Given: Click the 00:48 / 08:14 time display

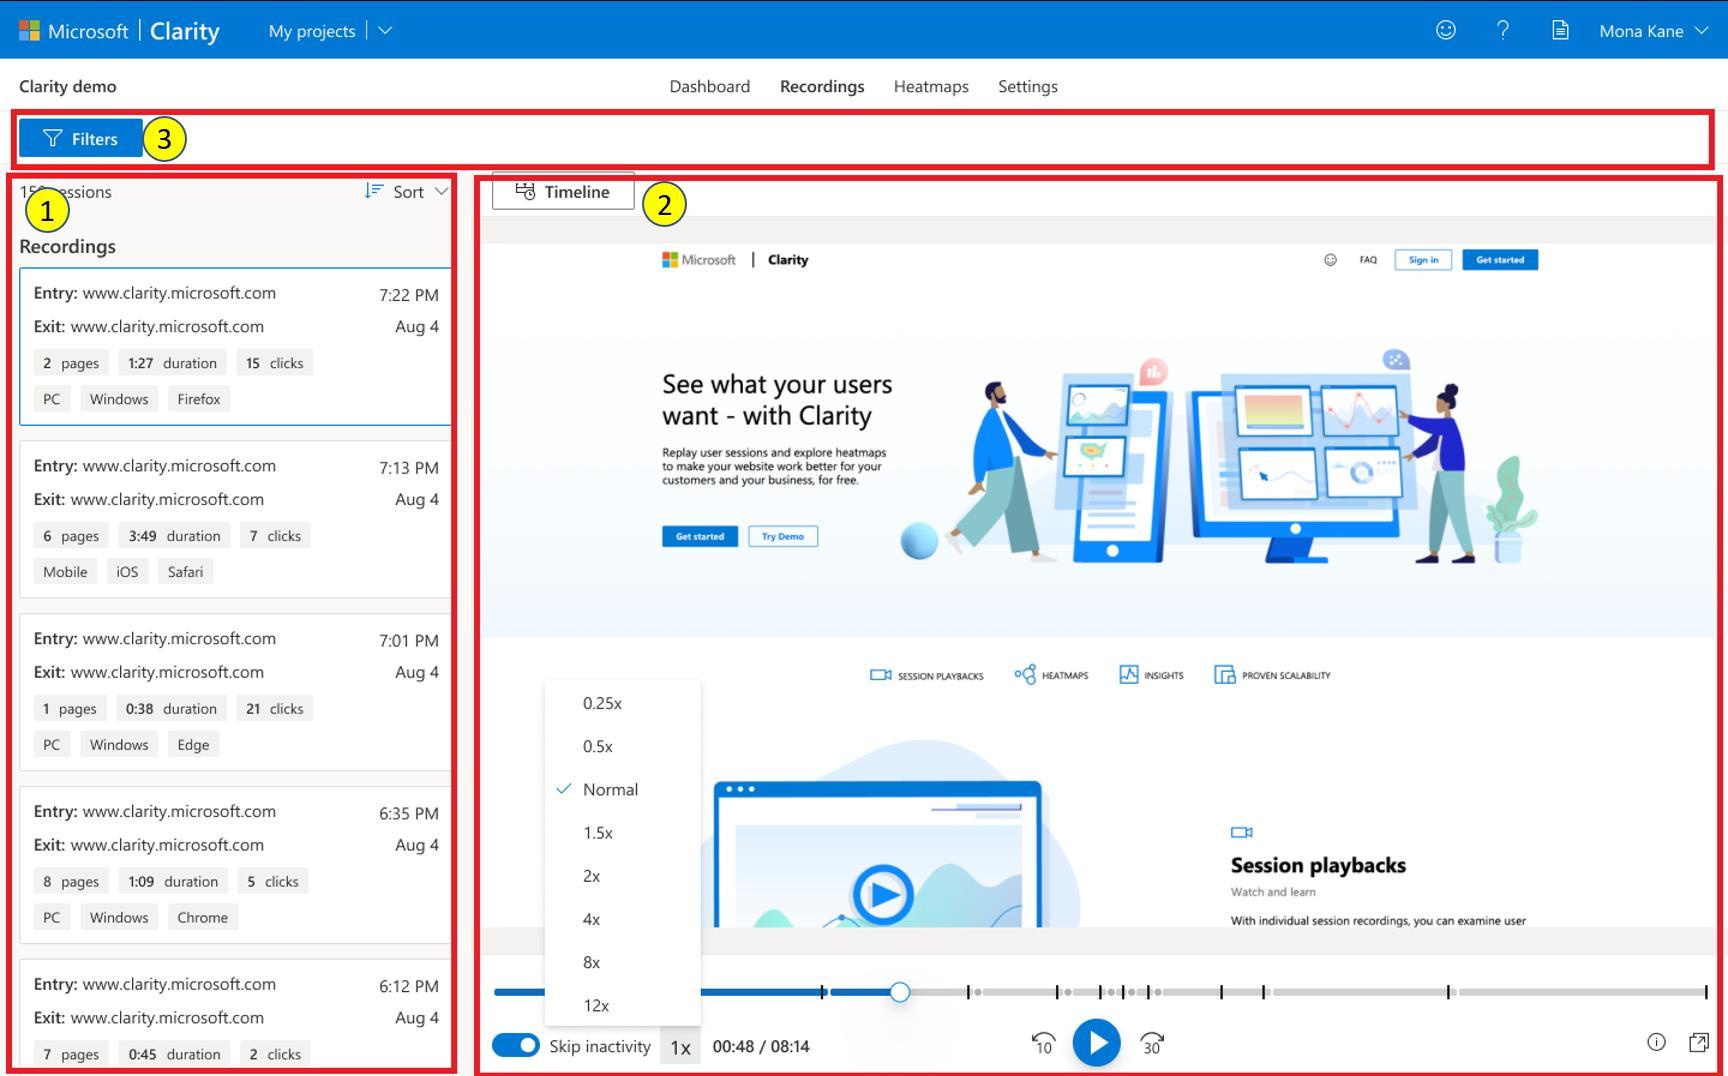Looking at the screenshot, I should tap(761, 1046).
